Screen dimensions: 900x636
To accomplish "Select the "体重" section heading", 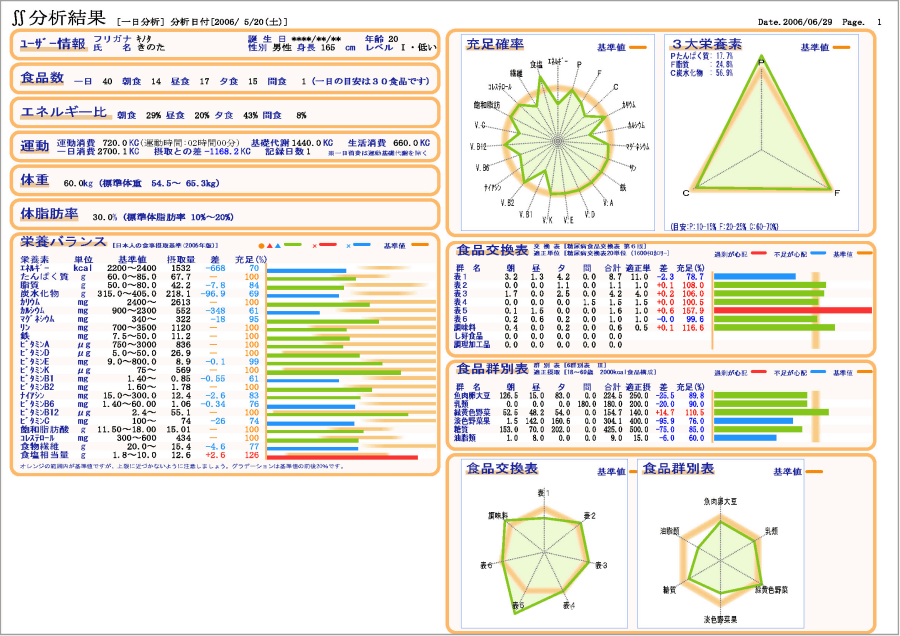I will coord(34,180).
